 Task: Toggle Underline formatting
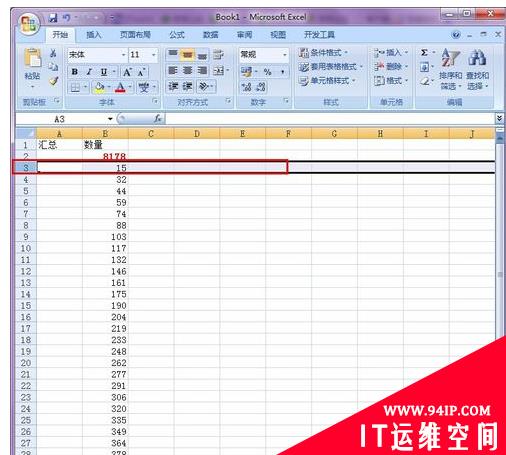[x=104, y=72]
